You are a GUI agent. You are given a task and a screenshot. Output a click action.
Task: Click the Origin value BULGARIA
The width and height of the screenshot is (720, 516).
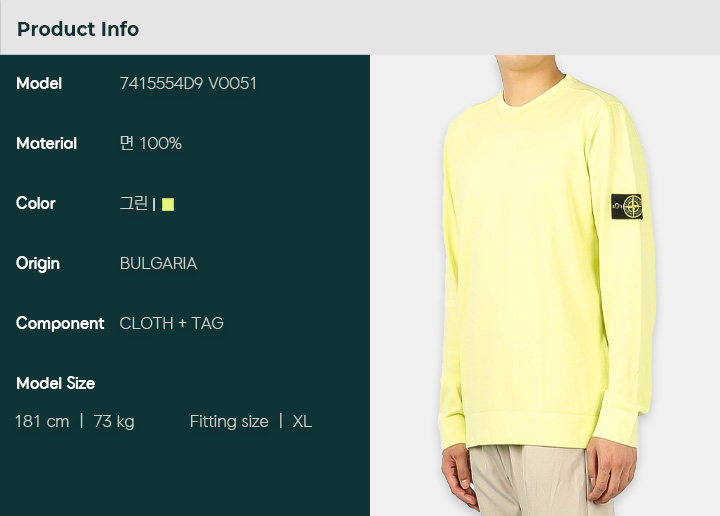(158, 264)
